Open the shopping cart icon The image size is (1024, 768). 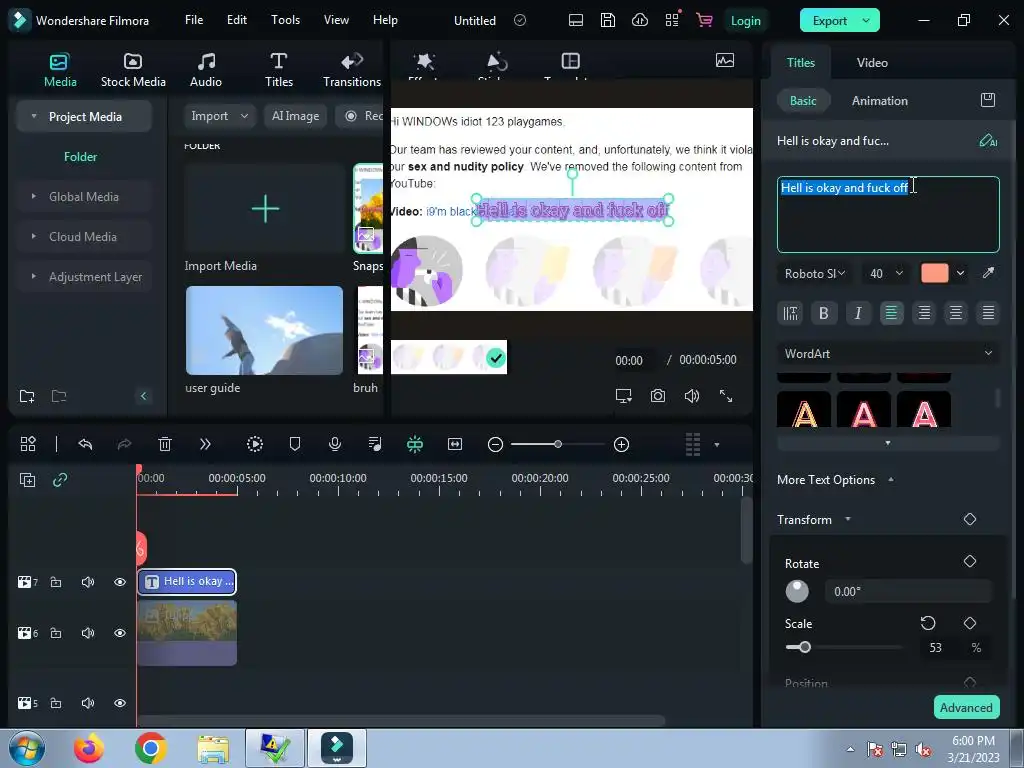(704, 20)
